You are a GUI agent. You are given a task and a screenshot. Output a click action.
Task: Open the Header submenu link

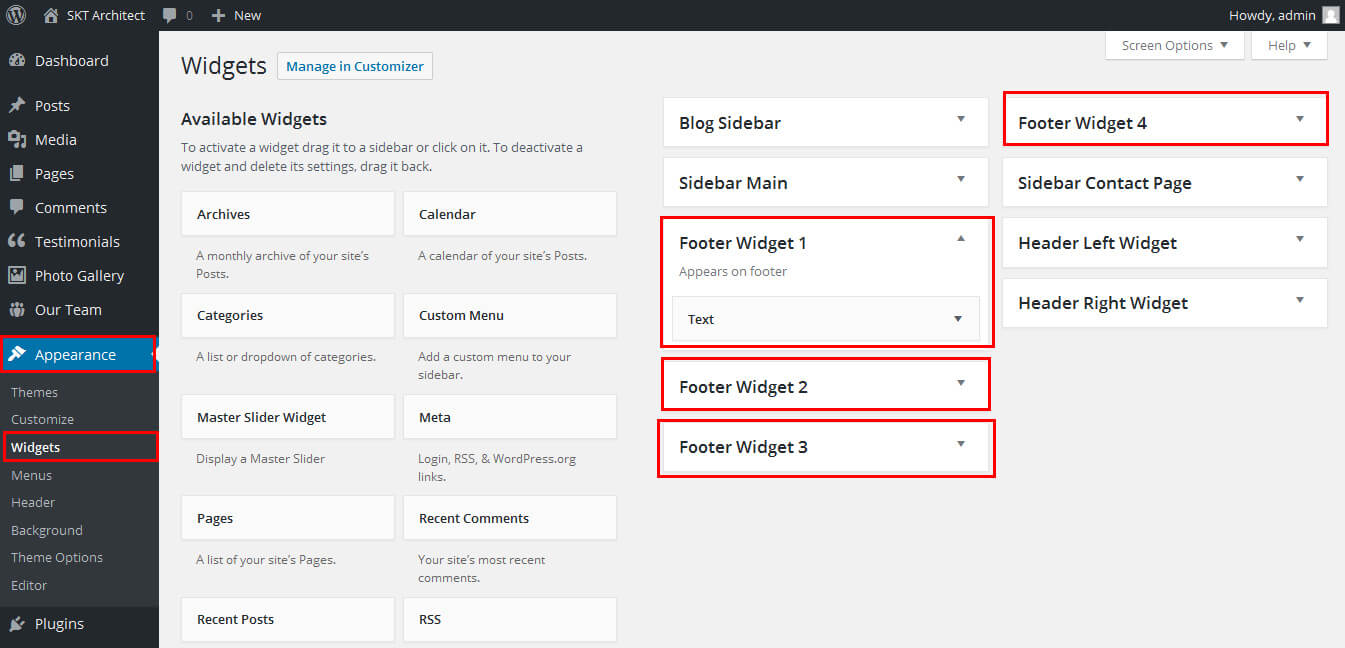[33, 502]
